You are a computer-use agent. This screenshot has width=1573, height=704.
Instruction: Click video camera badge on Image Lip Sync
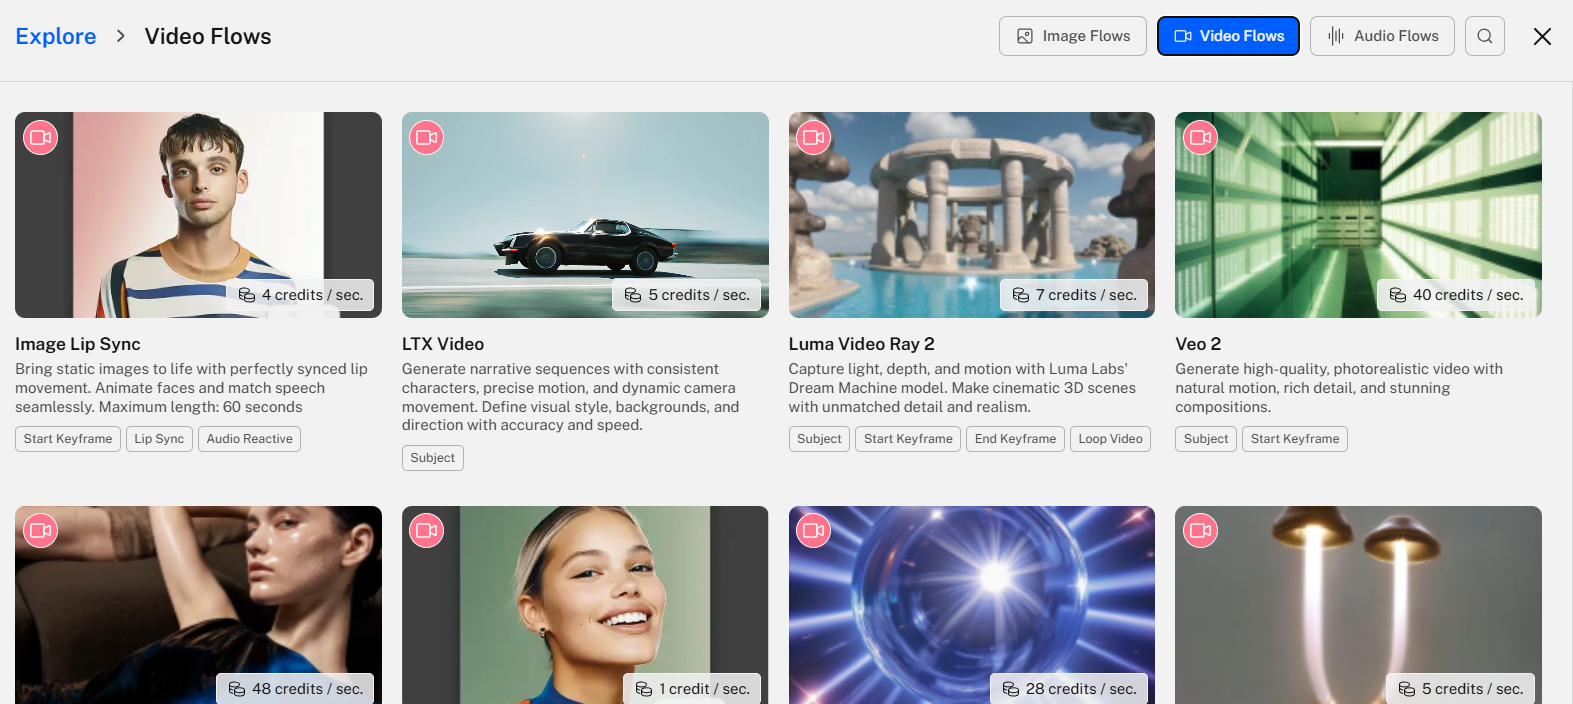(41, 138)
